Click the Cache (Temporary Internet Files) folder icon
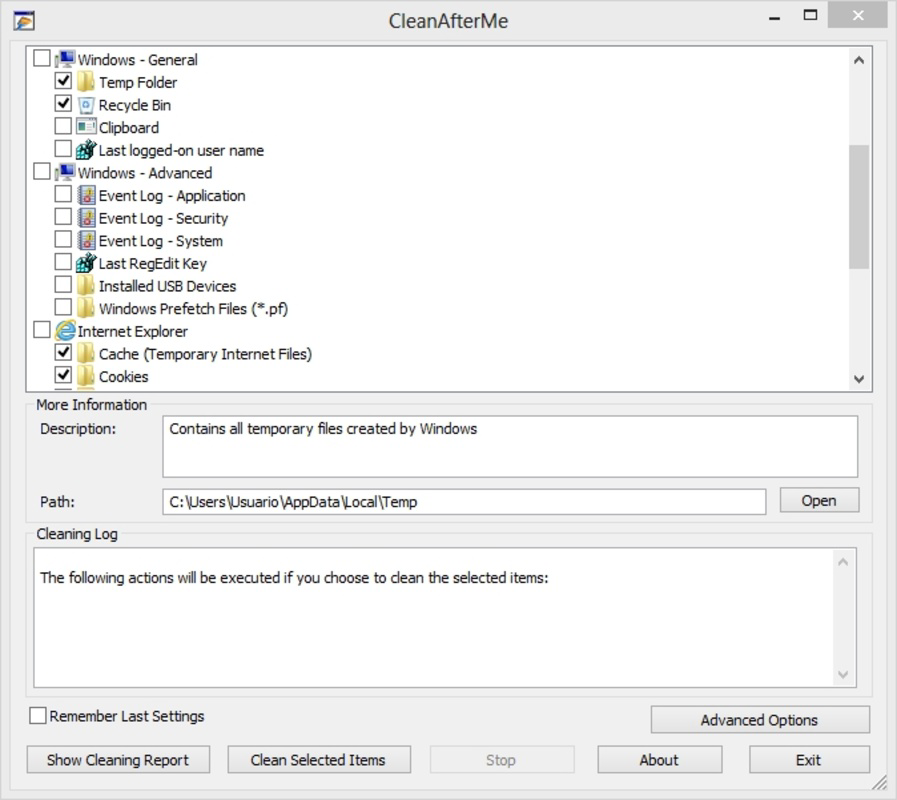The image size is (897, 800). click(86, 354)
